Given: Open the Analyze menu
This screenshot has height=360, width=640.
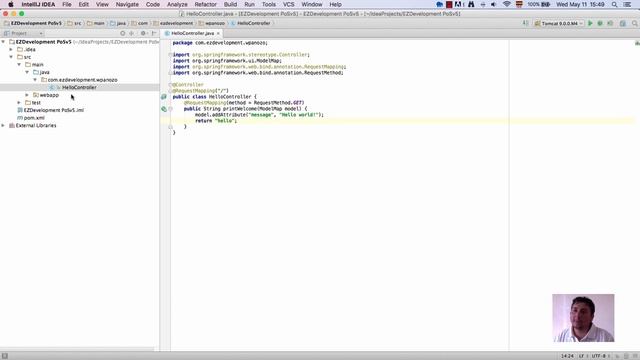Looking at the screenshot, I should click(177, 4).
